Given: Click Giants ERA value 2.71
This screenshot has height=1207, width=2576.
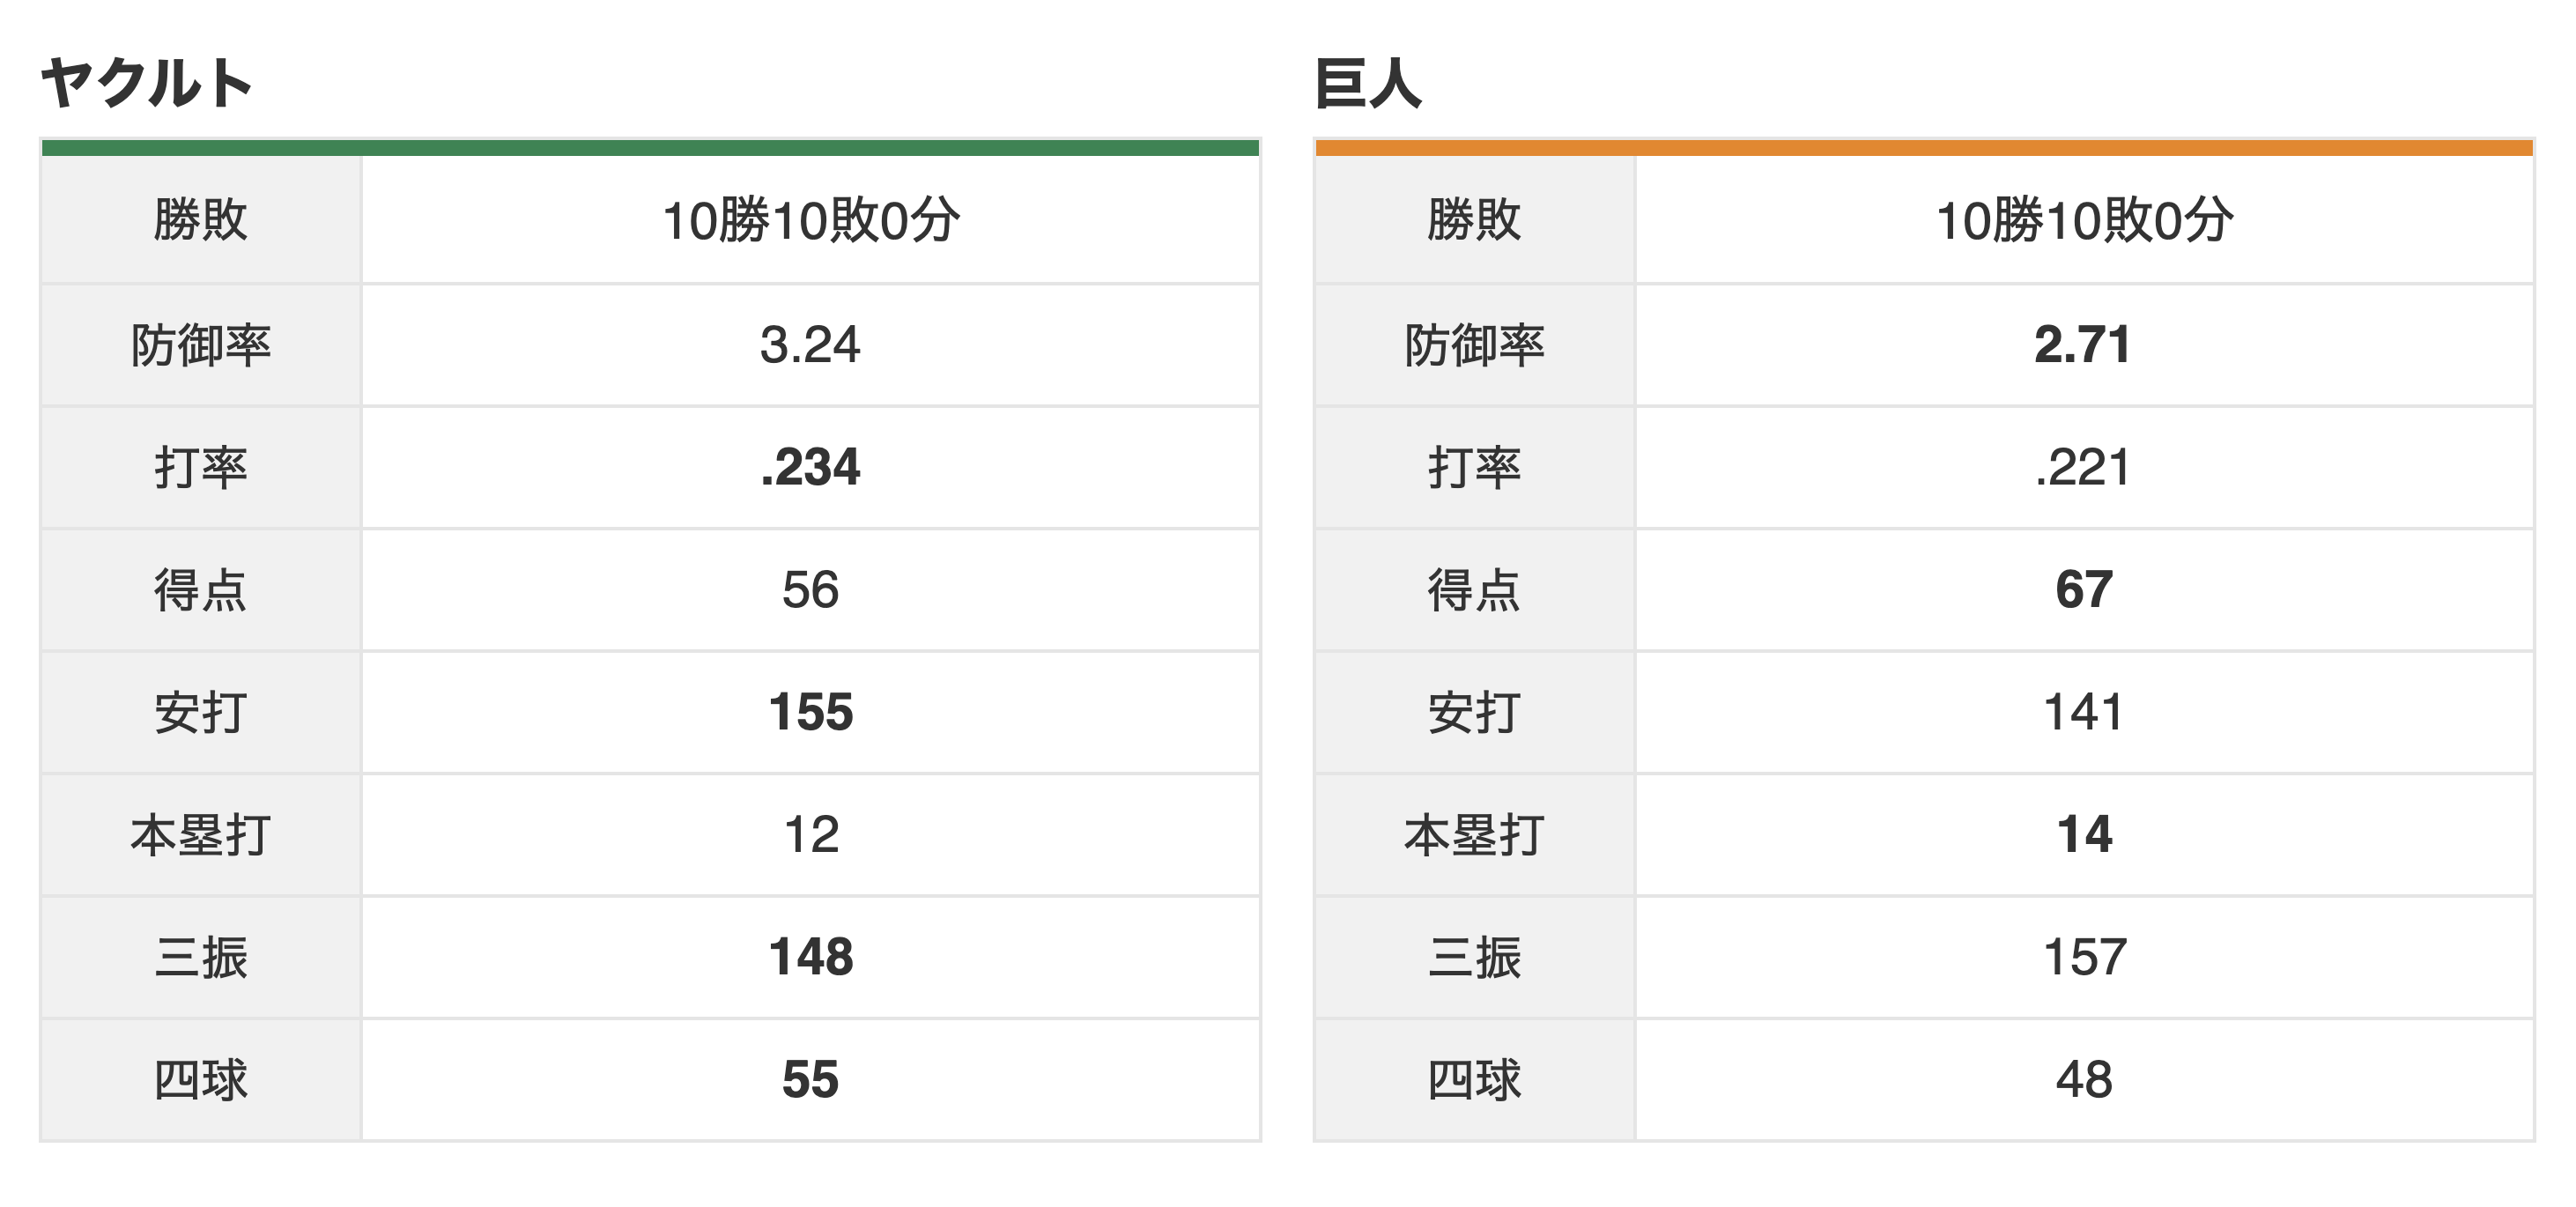Looking at the screenshot, I should tap(2084, 345).
